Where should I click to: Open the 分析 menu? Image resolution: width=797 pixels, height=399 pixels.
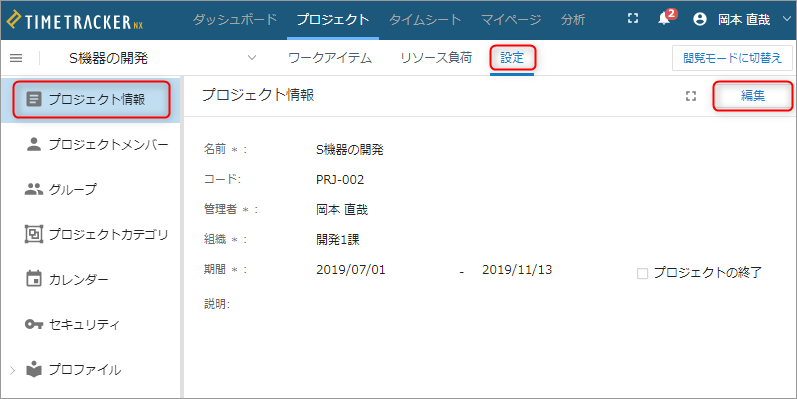573,19
